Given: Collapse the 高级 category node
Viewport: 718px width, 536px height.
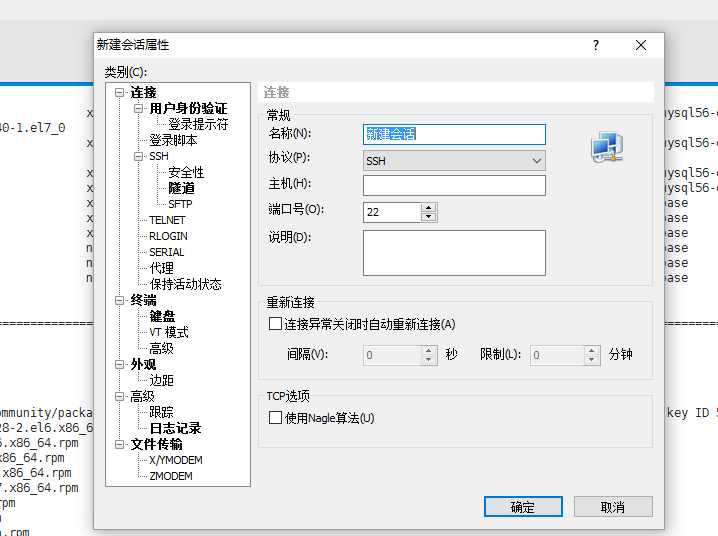Looking at the screenshot, I should (x=120, y=396).
